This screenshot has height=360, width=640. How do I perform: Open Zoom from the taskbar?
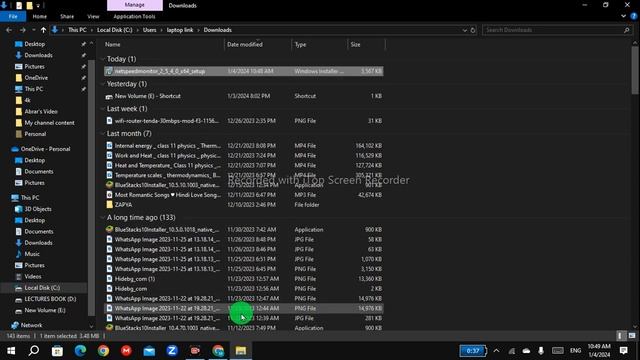click(172, 351)
